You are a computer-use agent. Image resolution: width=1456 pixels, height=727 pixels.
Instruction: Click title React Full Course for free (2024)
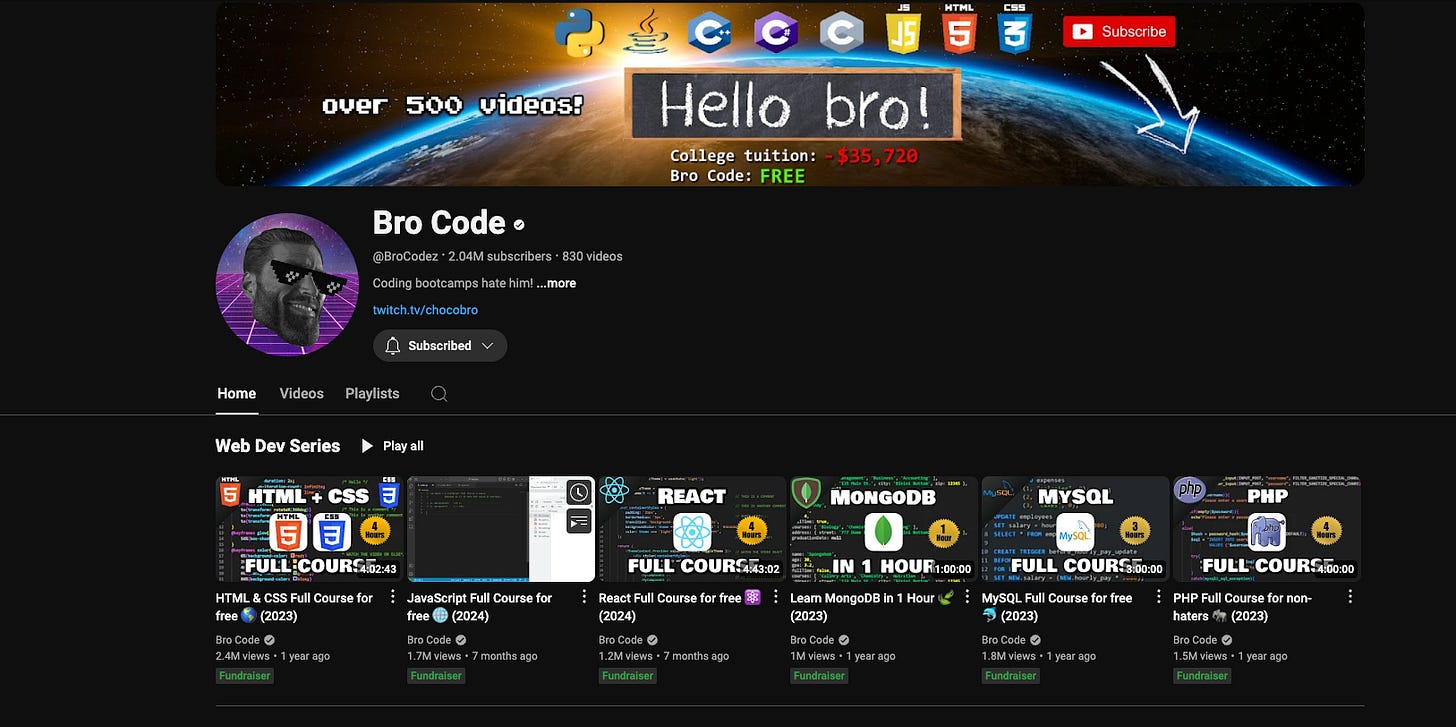pyautogui.click(x=680, y=607)
